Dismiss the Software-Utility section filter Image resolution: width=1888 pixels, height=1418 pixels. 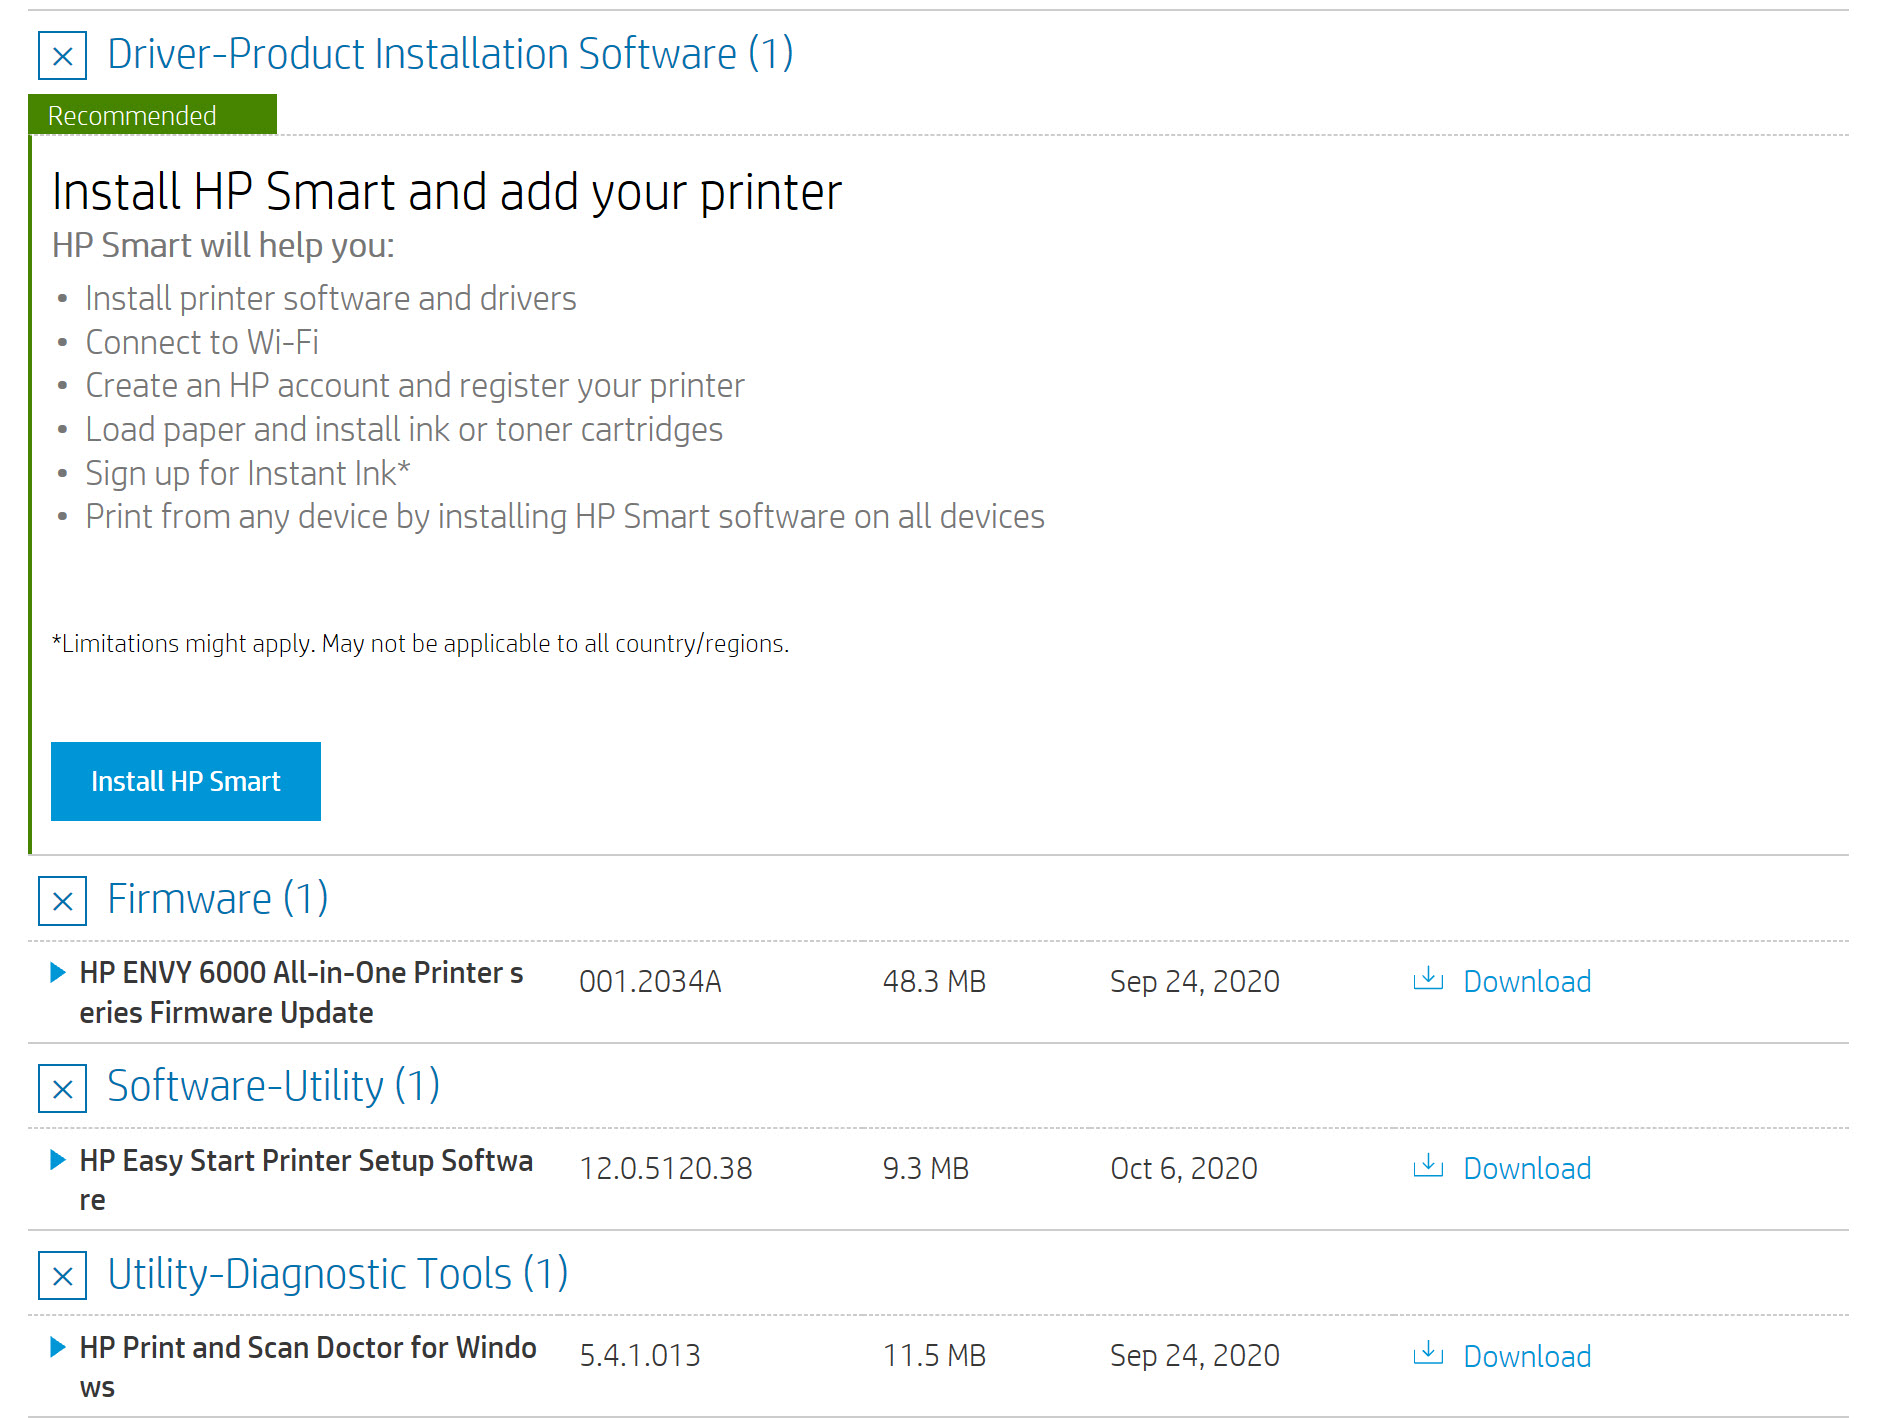pyautogui.click(x=61, y=1089)
